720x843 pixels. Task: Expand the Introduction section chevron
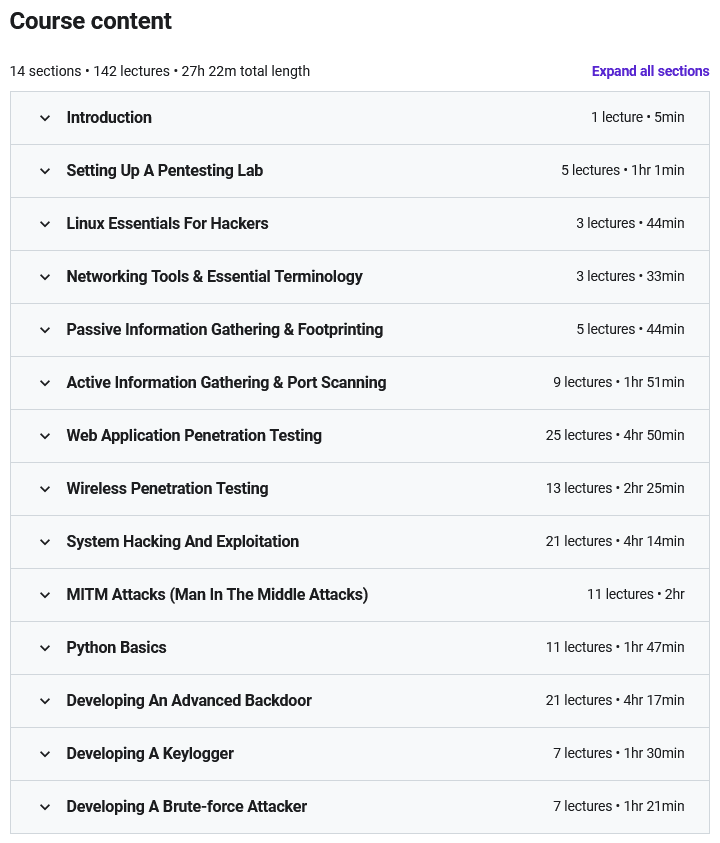(45, 118)
